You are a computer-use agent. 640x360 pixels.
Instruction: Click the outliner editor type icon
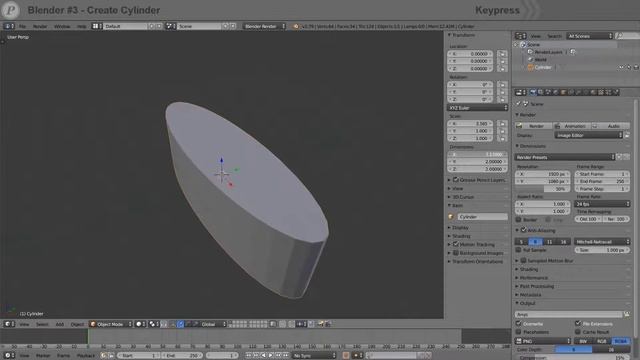(x=520, y=36)
